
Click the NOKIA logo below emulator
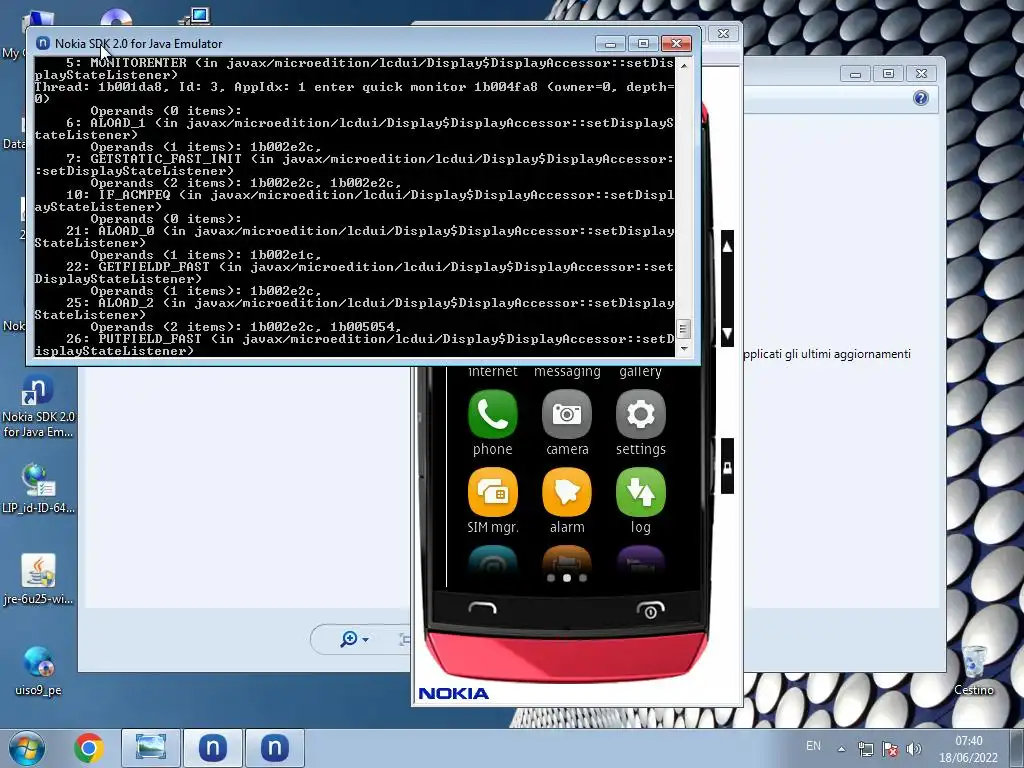[x=453, y=694]
